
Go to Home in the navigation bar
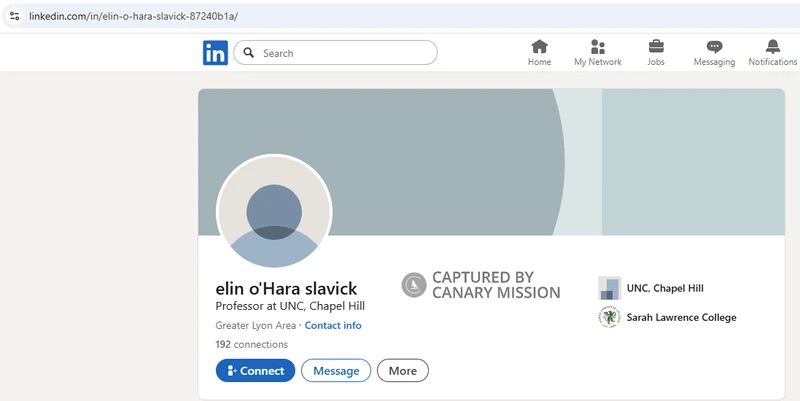539,53
